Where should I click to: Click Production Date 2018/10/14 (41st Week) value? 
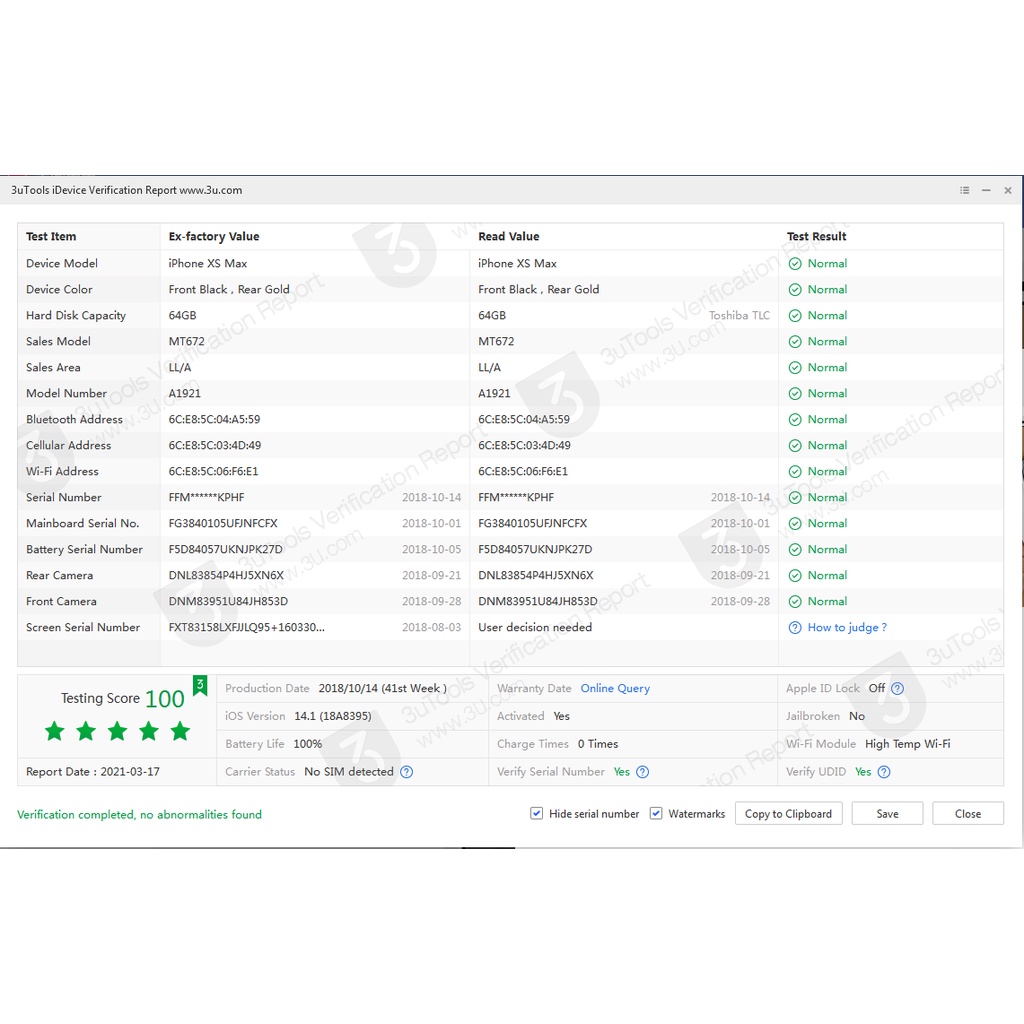pos(383,688)
